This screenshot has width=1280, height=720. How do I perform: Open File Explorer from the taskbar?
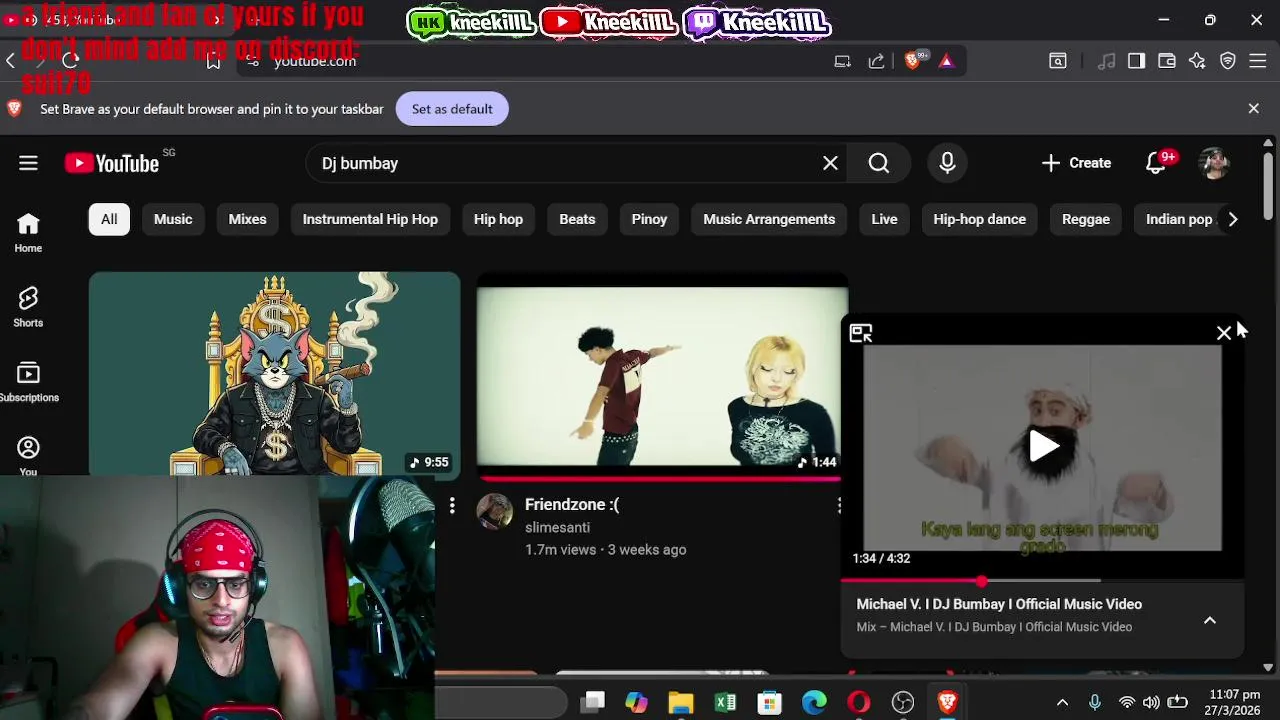680,703
